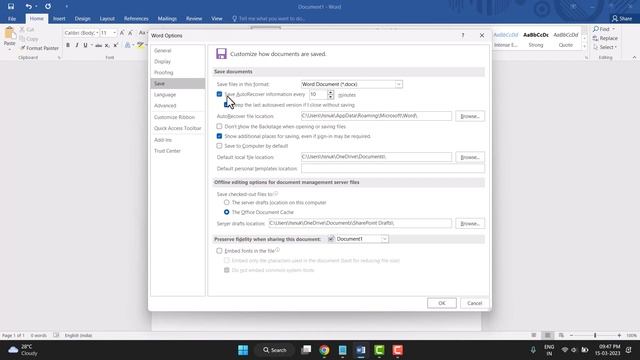This screenshot has height=360, width=640.
Task: Uncheck Show additional places for saving
Action: point(219,136)
